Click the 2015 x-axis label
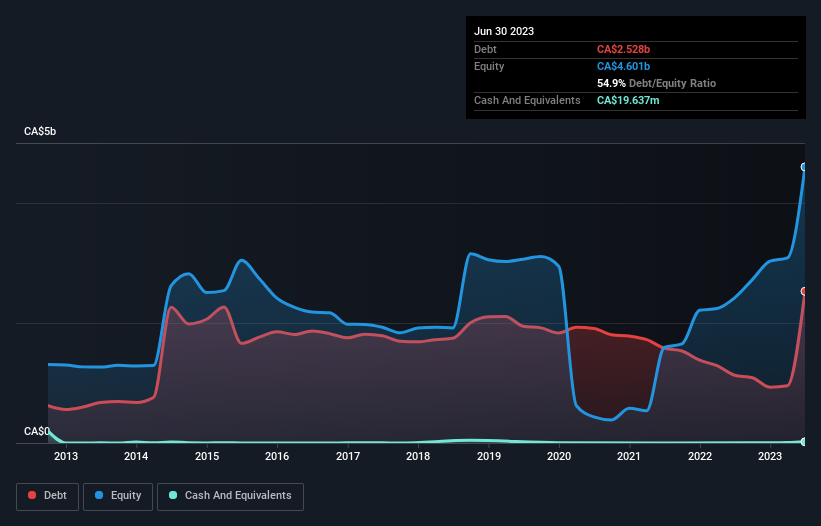Viewport: 821px width, 526px height. [207, 456]
